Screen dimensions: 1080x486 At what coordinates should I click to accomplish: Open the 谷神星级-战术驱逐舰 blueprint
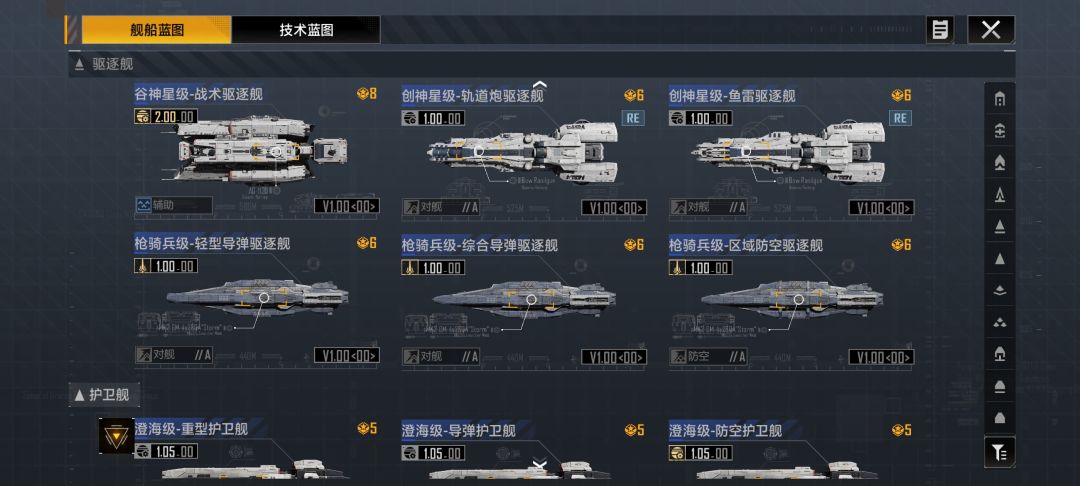(256, 149)
